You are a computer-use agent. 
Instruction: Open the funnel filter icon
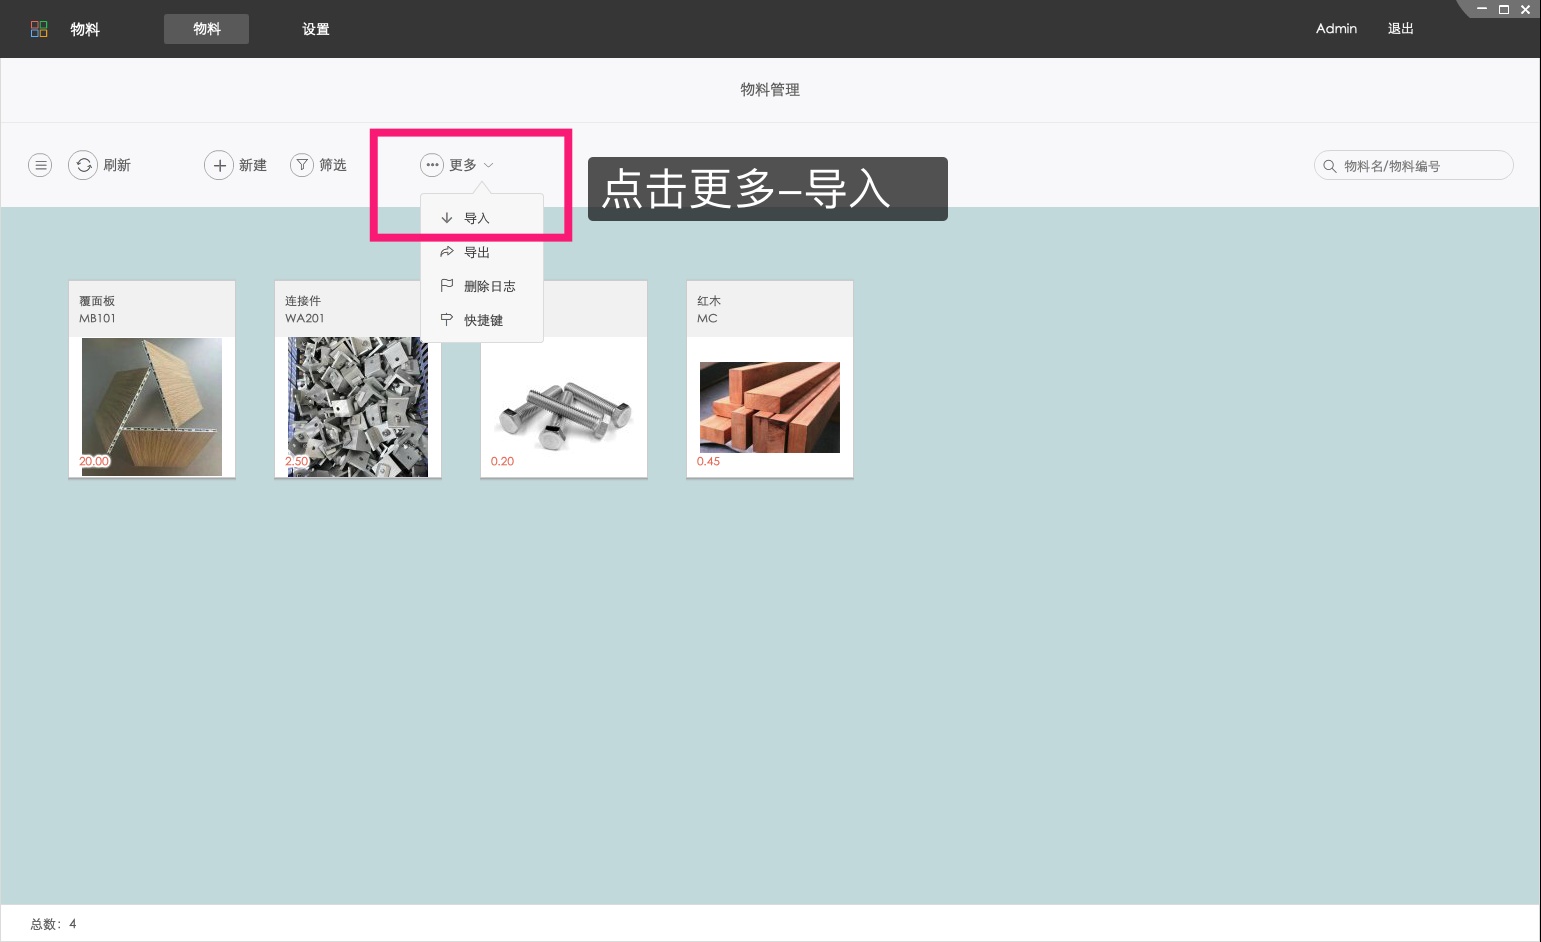click(x=302, y=165)
